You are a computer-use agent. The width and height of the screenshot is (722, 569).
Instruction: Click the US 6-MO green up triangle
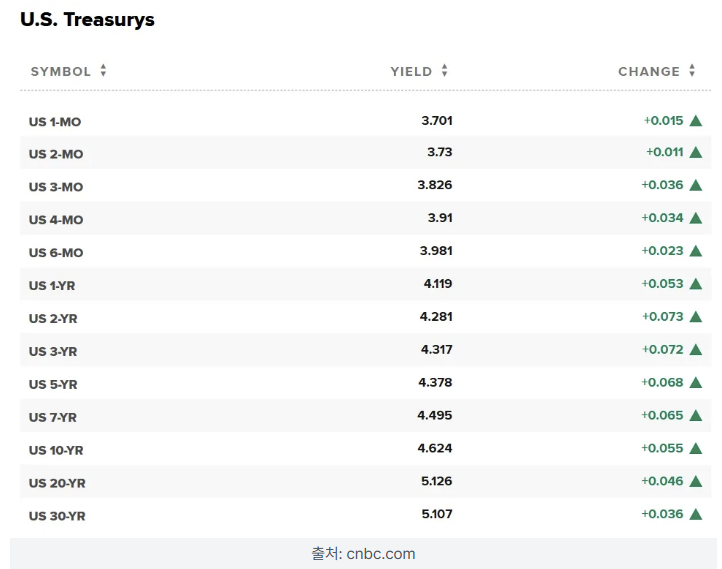pyautogui.click(x=696, y=251)
